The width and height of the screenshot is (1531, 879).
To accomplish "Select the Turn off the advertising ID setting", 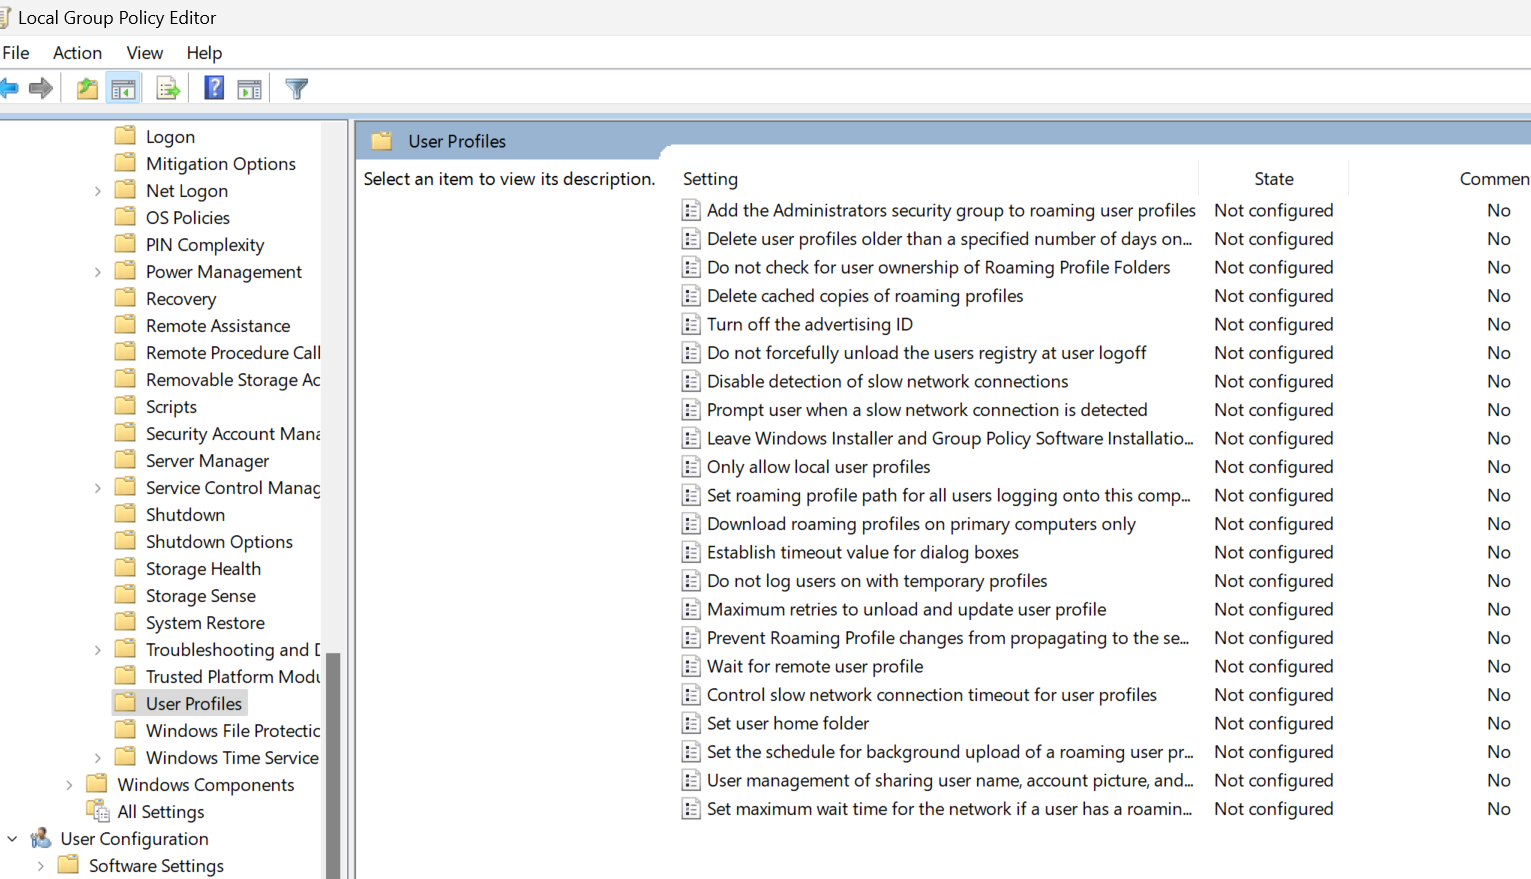I will pos(809,324).
